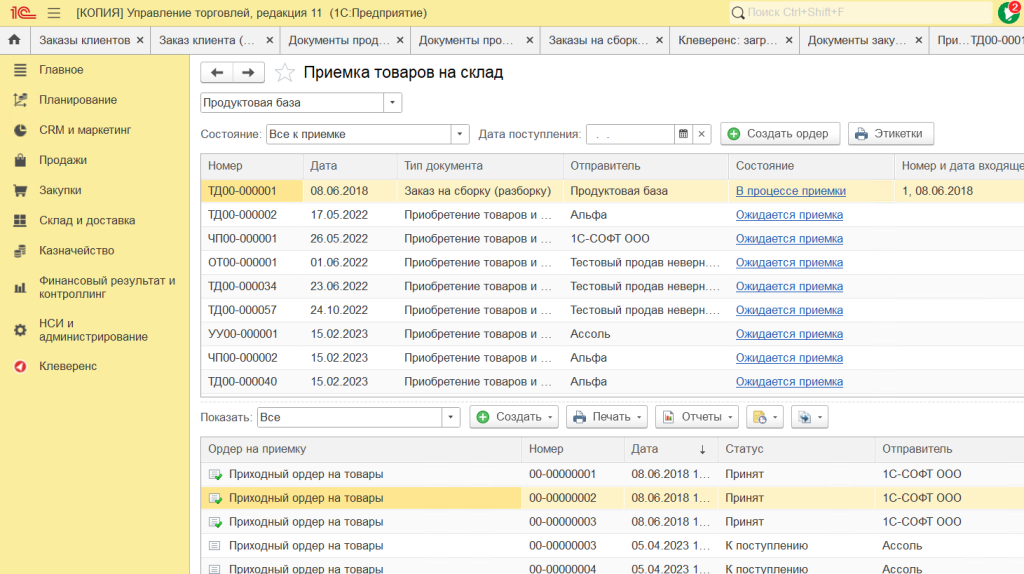The image size is (1024, 574).
Task: Switch to Заказы клиентов tab
Action: [85, 40]
